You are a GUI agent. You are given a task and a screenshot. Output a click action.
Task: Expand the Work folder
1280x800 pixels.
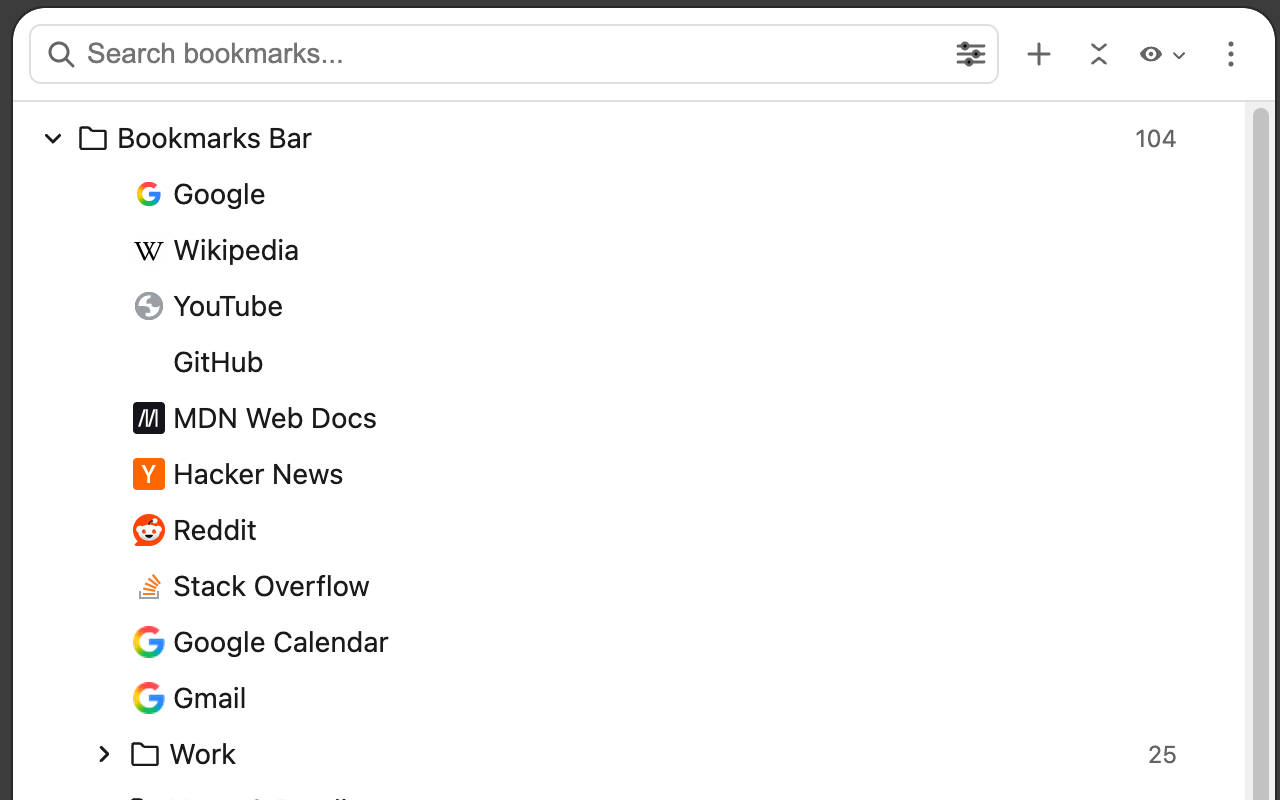(x=104, y=754)
